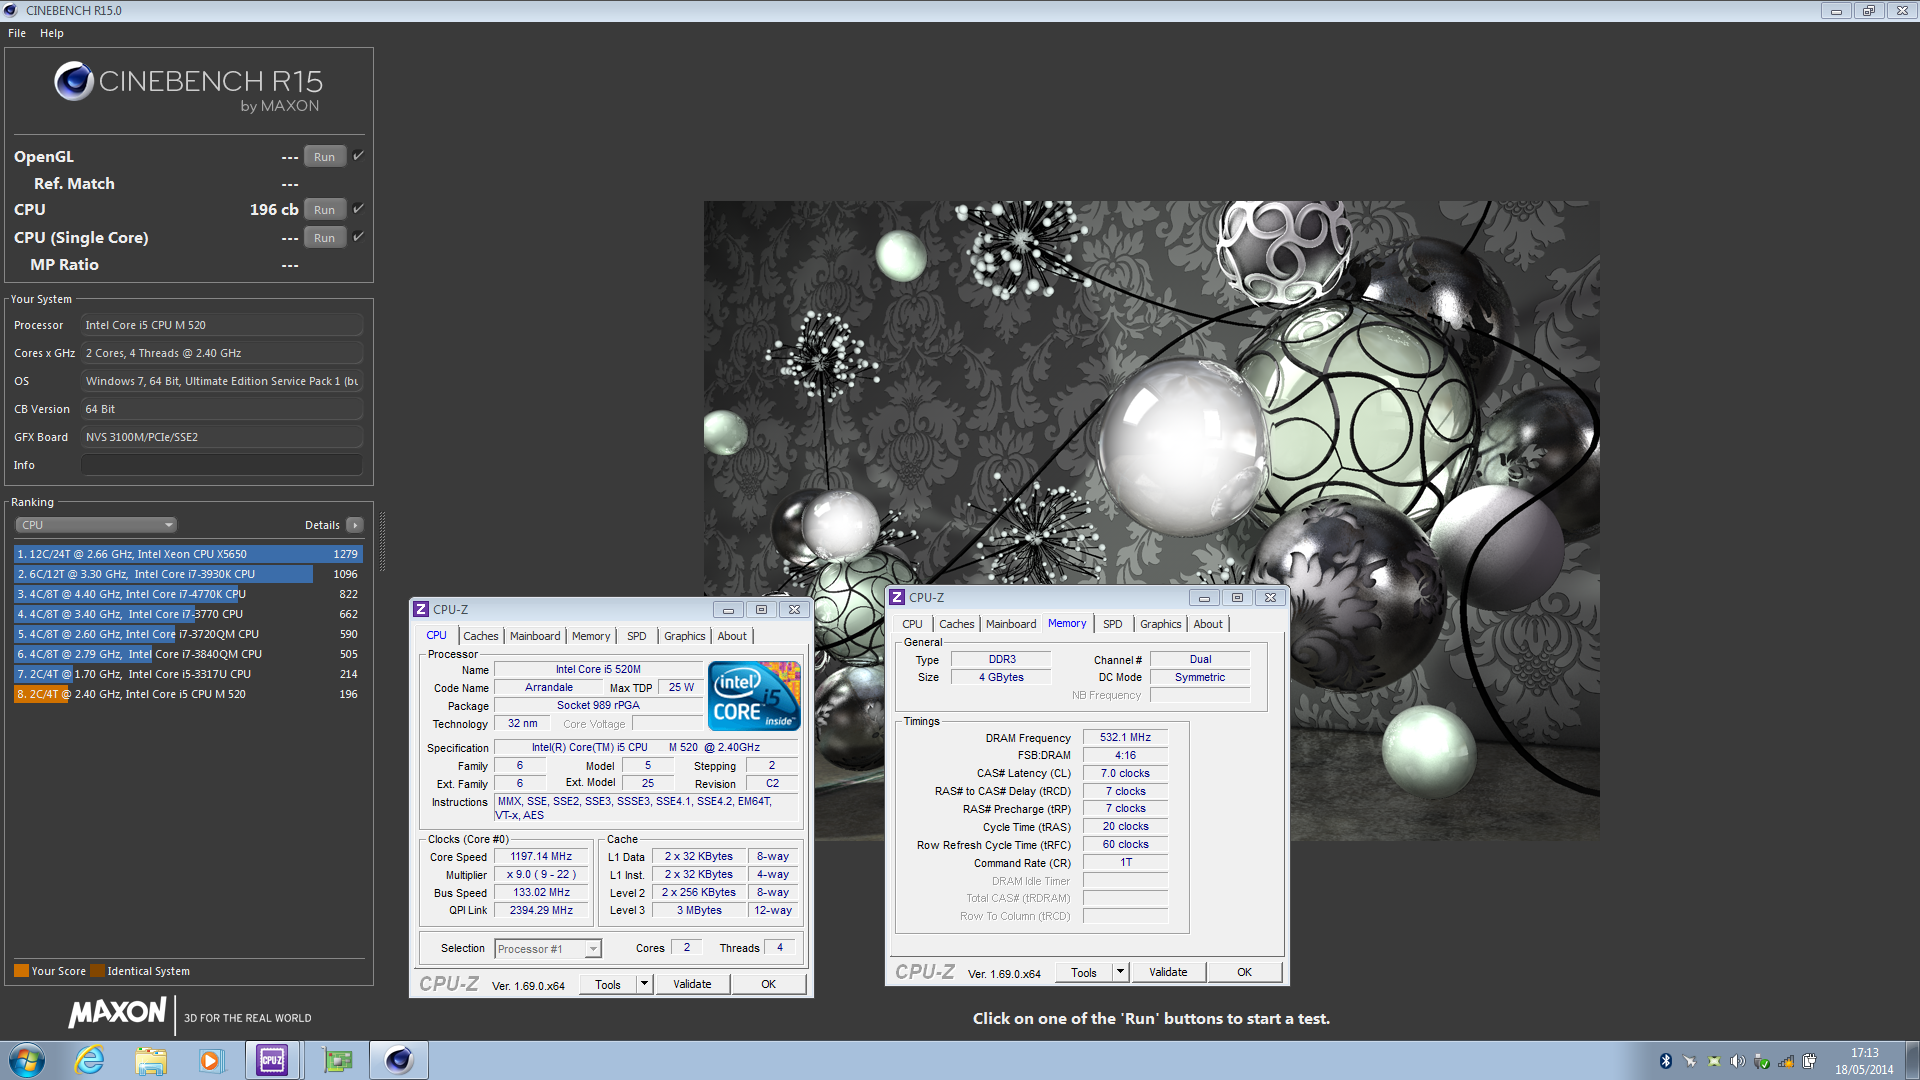Switch to CPU tab in Memory CPU-Z window
This screenshot has width=1920, height=1080.
click(912, 624)
